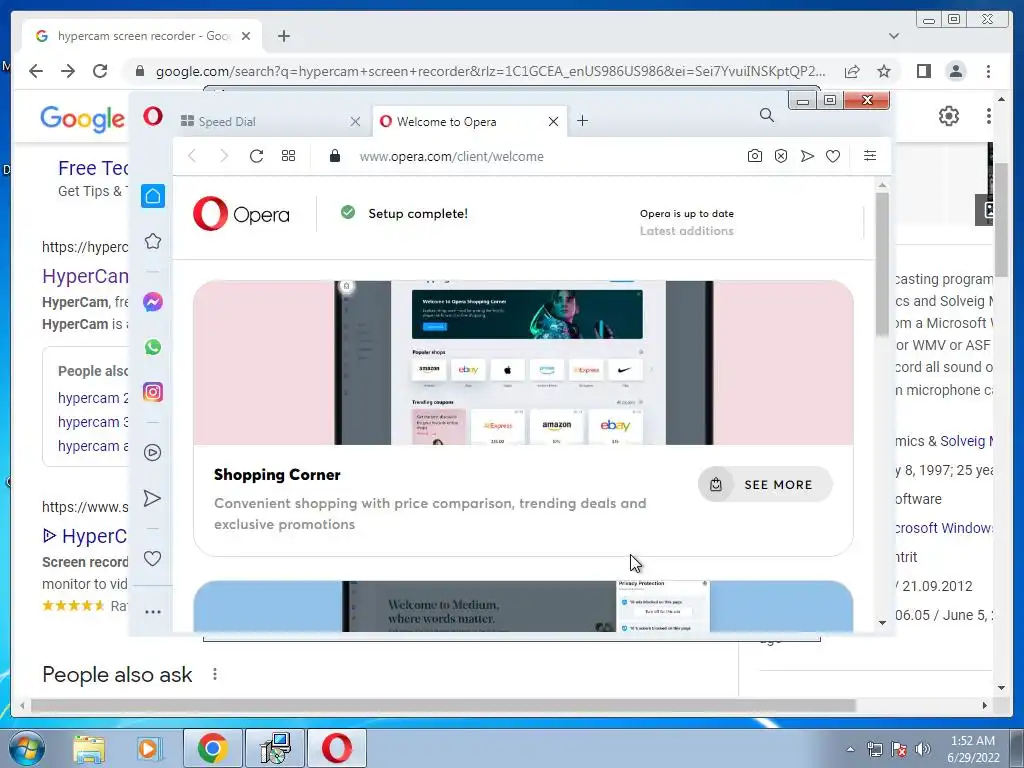Add page to bookmarks heart in Opera's address bar

click(833, 156)
